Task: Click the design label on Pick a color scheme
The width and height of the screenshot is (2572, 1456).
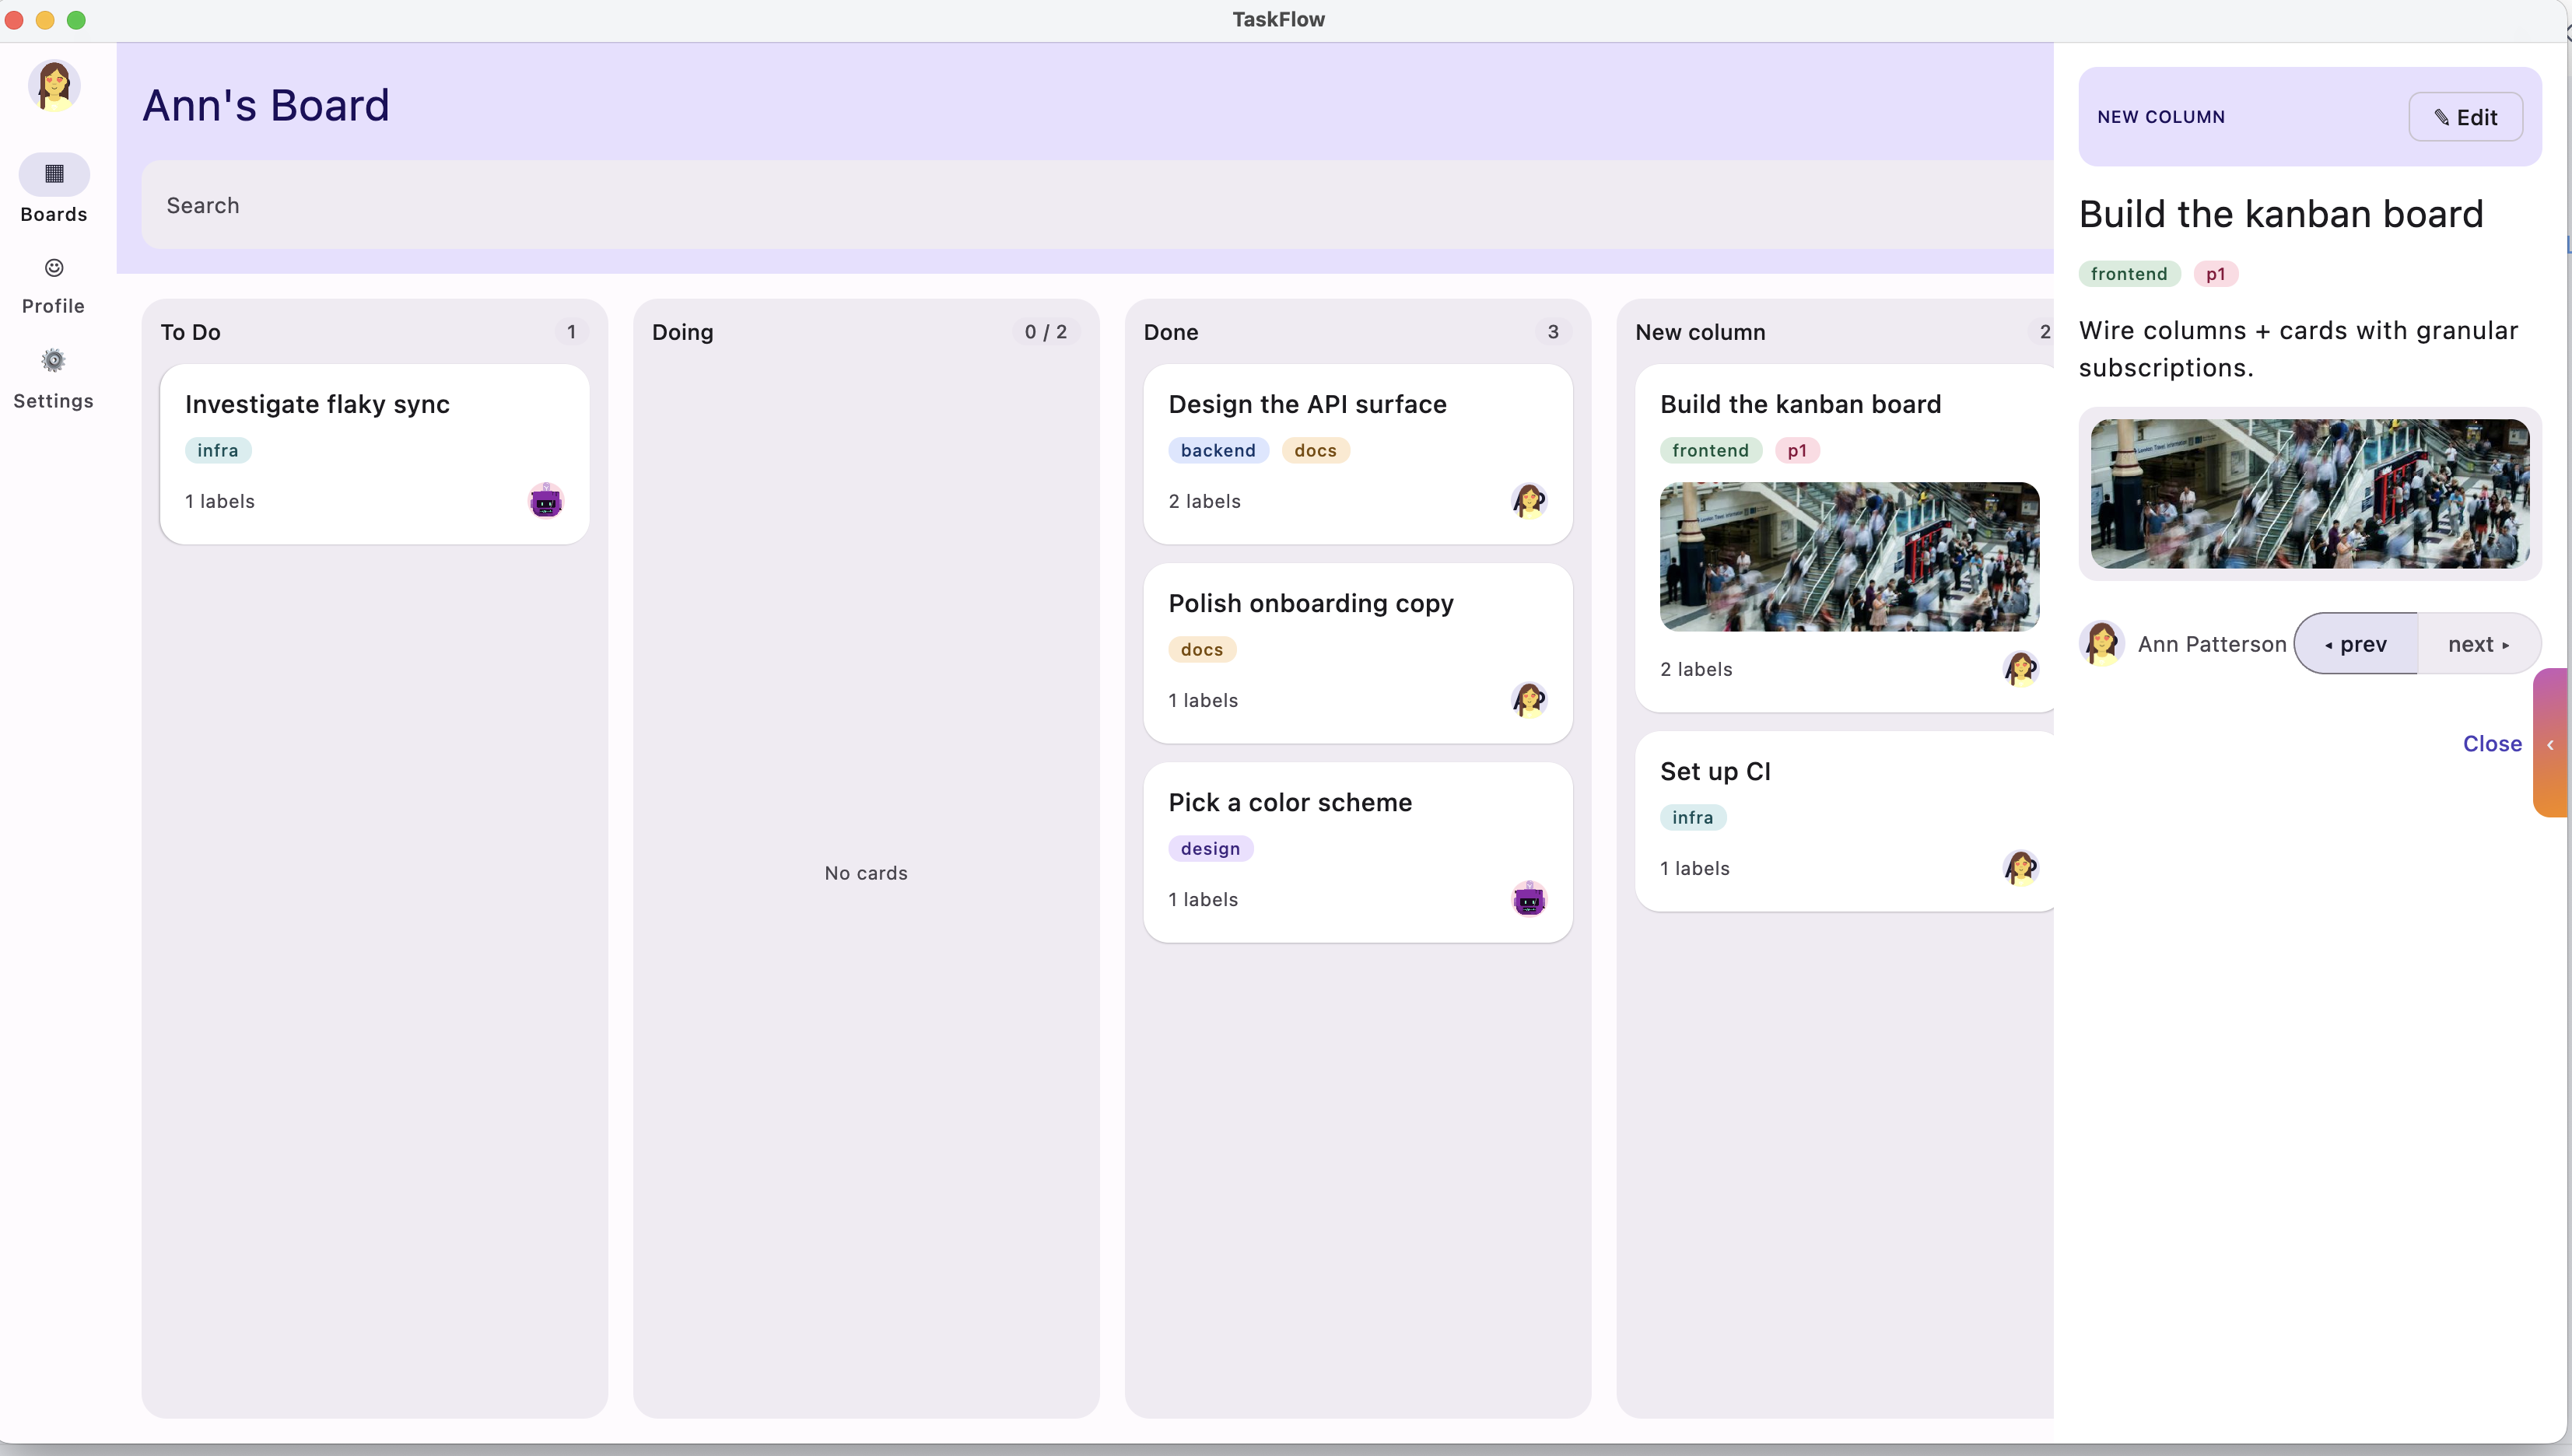Action: pos(1210,848)
